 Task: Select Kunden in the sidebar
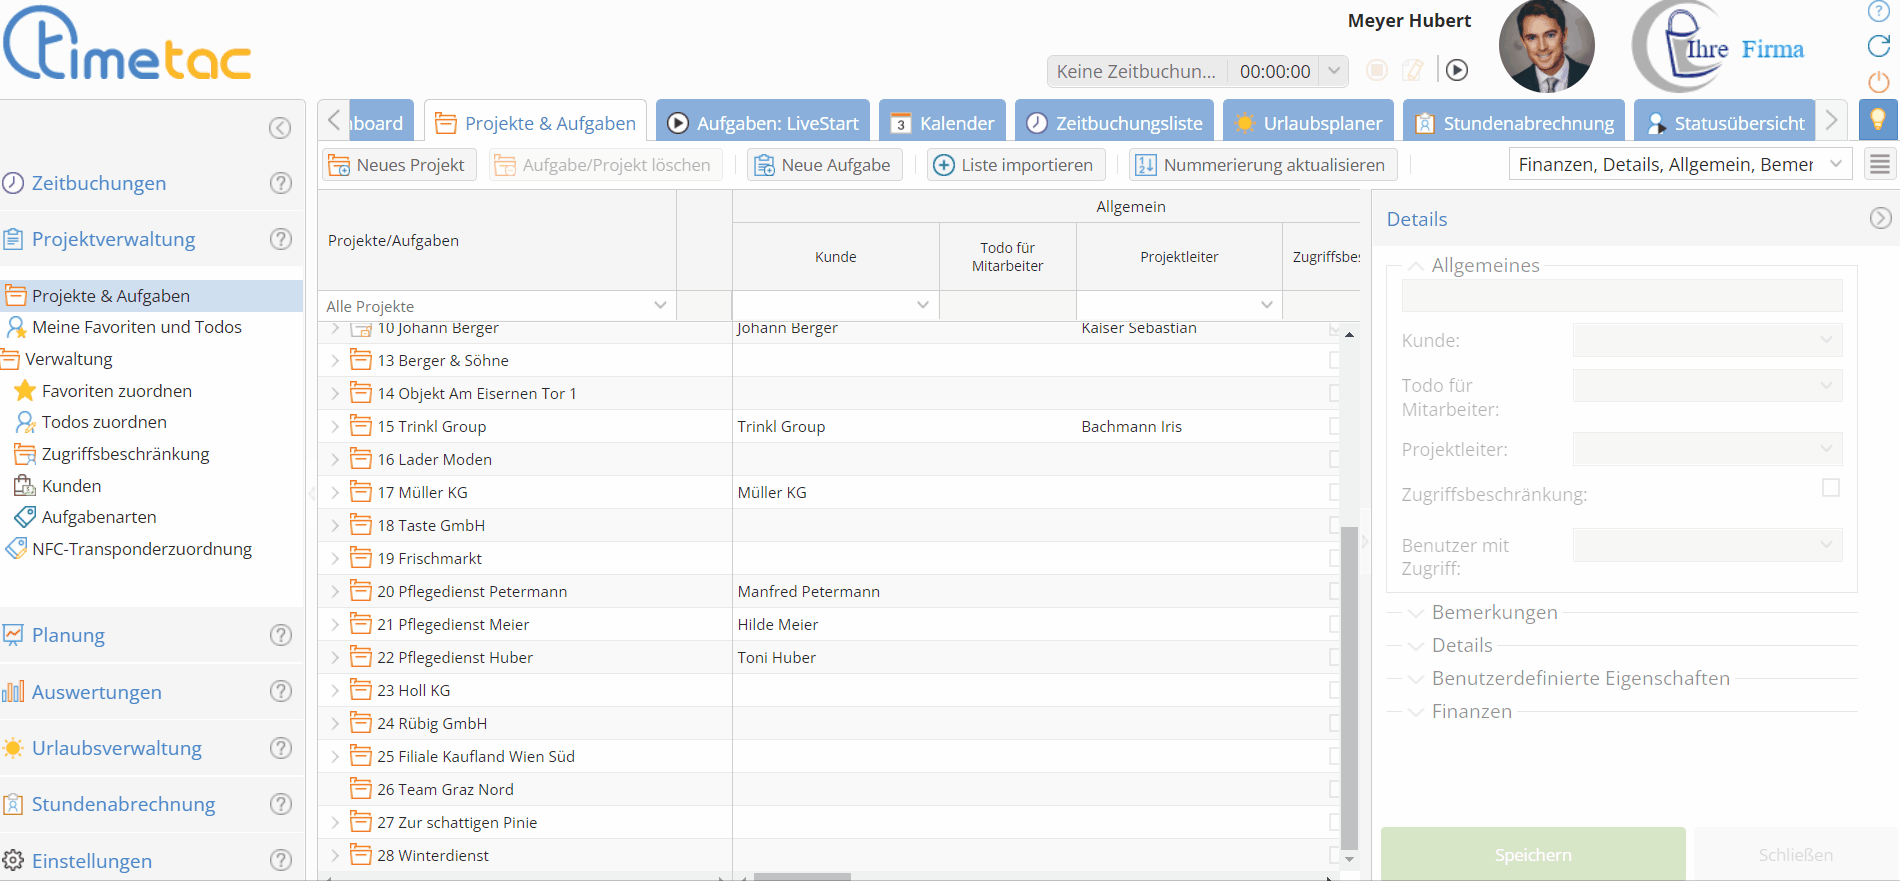pyautogui.click(x=71, y=486)
